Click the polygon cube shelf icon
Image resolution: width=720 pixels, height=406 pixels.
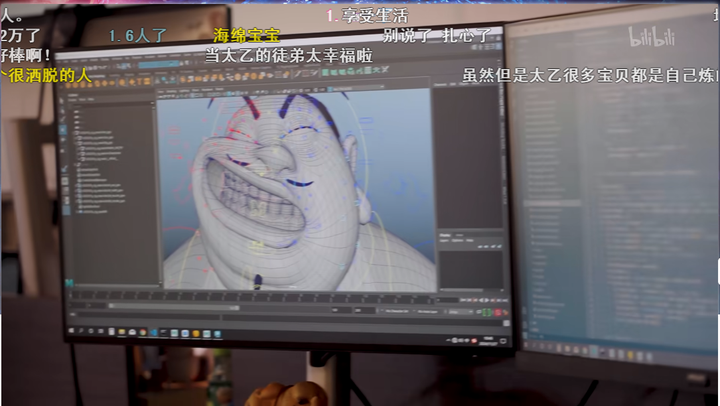(x=77, y=83)
